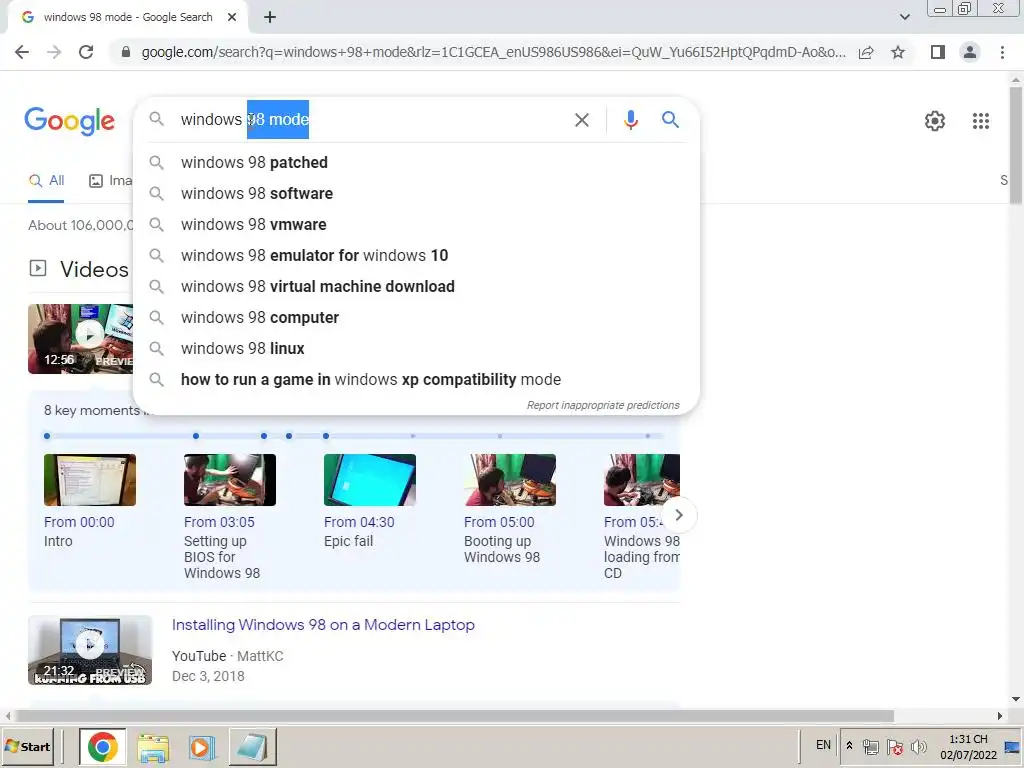Viewport: 1024px width, 768px height.
Task: Go forward with the browser arrow
Action: click(54, 52)
